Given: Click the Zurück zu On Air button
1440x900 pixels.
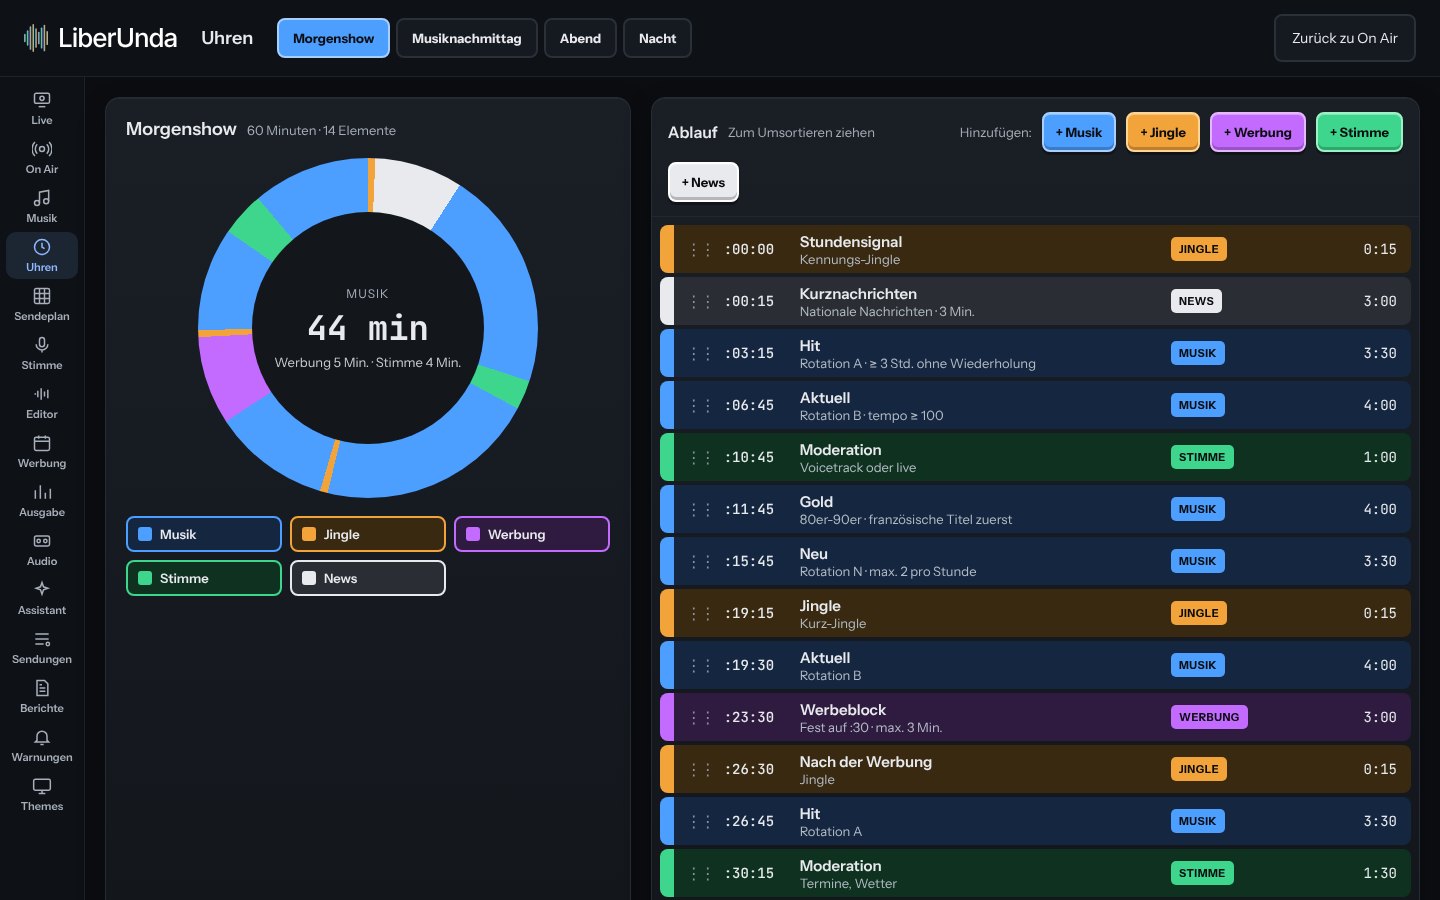Looking at the screenshot, I should (x=1345, y=38).
